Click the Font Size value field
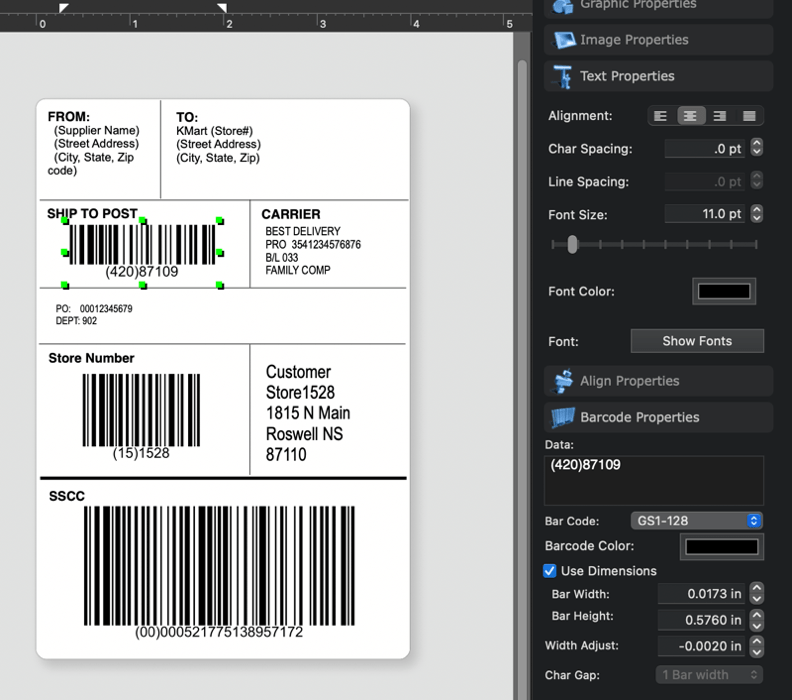 pos(705,214)
